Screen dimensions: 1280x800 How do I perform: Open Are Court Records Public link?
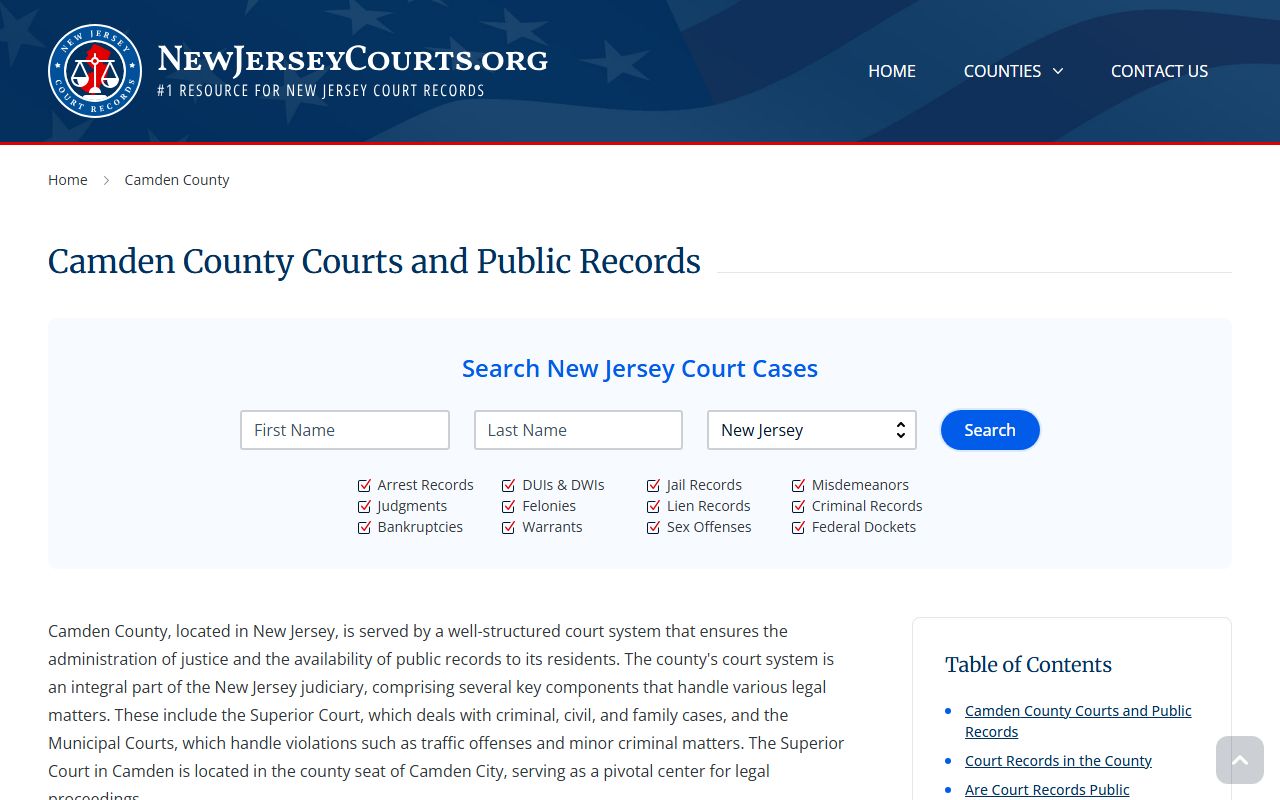[1047, 790]
